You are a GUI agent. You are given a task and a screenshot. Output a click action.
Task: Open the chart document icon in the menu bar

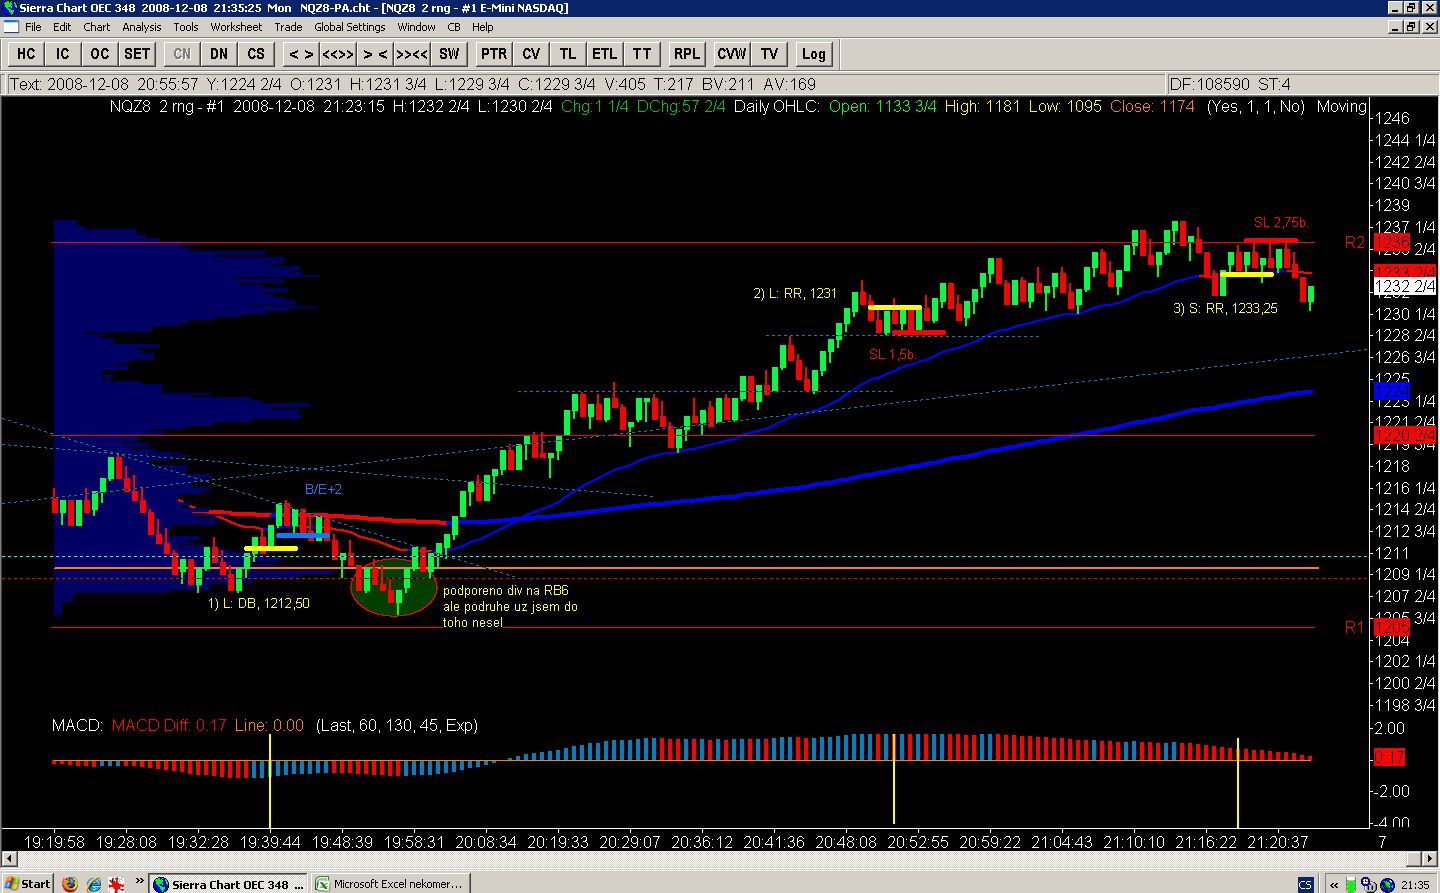tap(9, 27)
